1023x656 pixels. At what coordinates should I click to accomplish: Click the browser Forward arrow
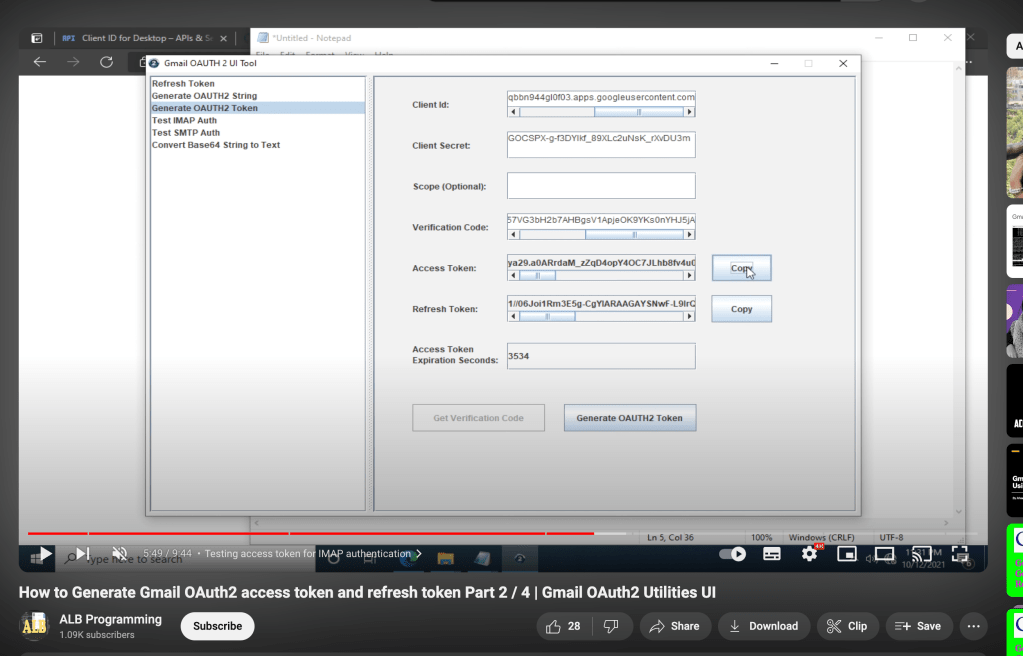click(x=73, y=62)
